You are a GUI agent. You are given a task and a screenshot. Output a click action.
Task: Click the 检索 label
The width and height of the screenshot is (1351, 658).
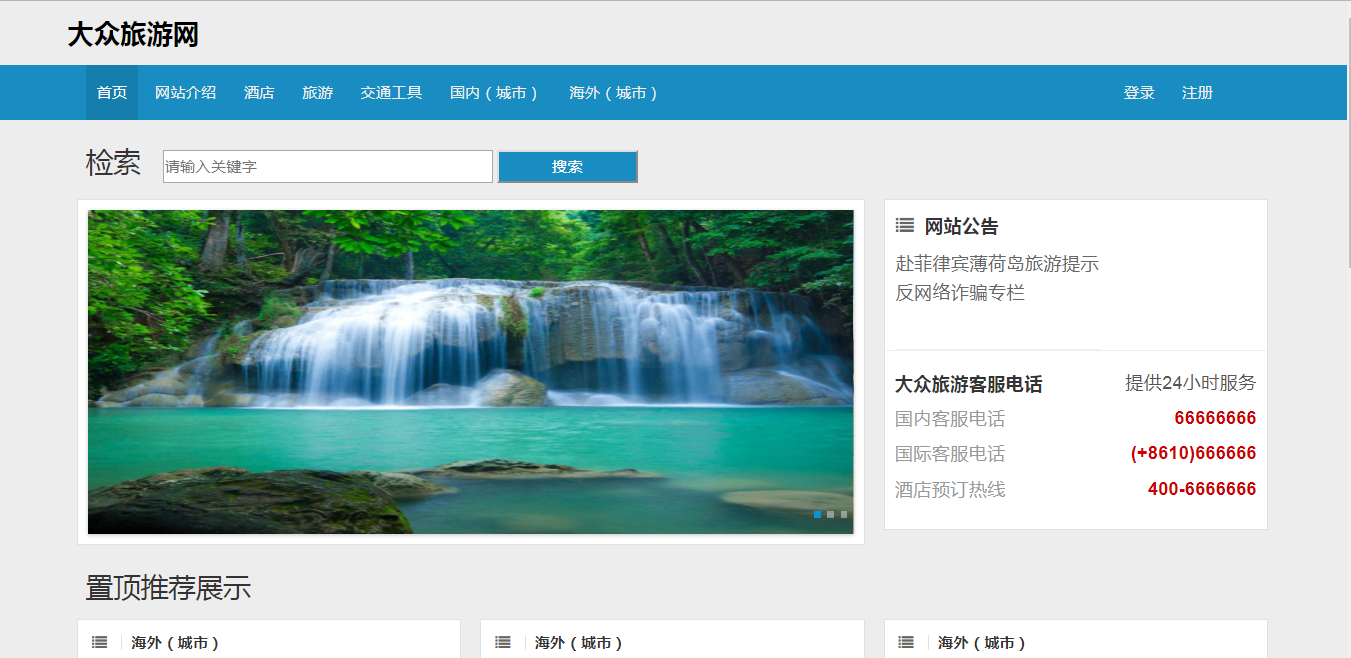[113, 163]
